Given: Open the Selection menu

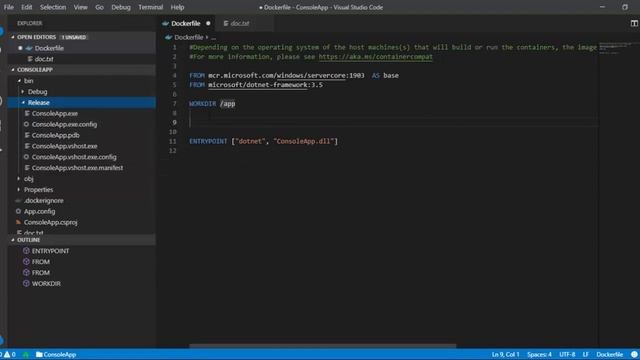Looking at the screenshot, I should coord(53,7).
